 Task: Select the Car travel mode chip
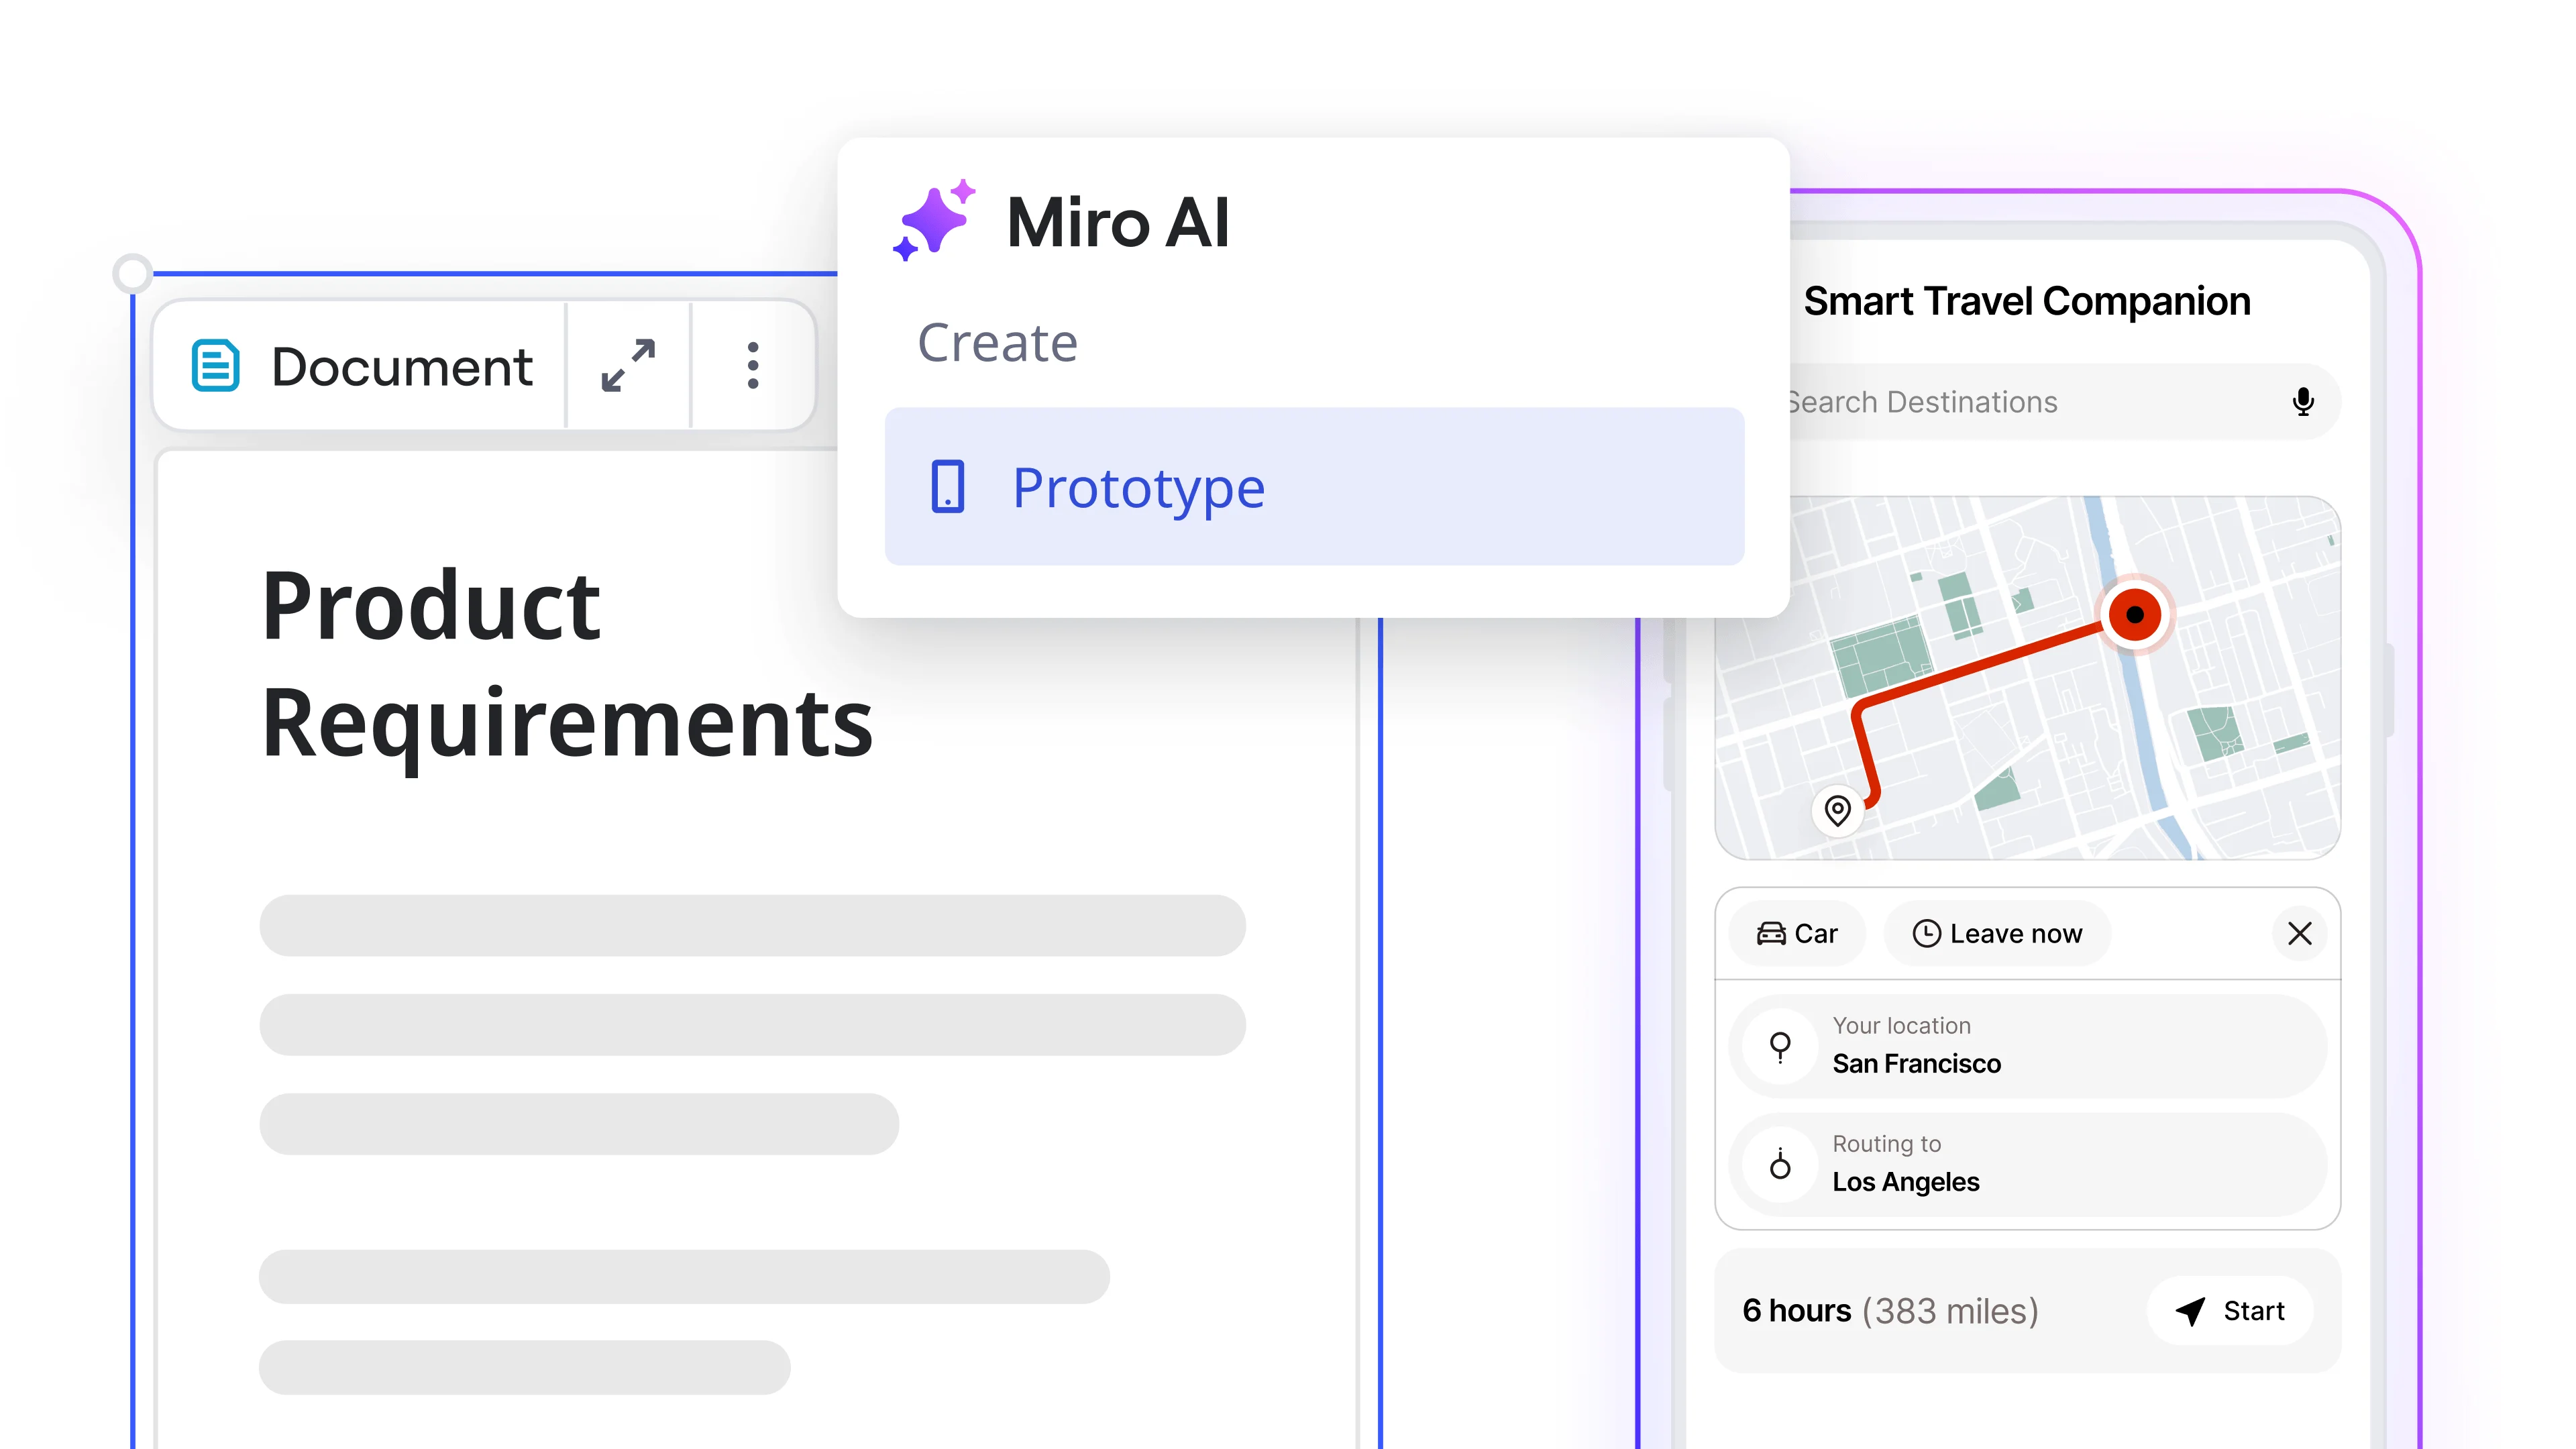1797,933
